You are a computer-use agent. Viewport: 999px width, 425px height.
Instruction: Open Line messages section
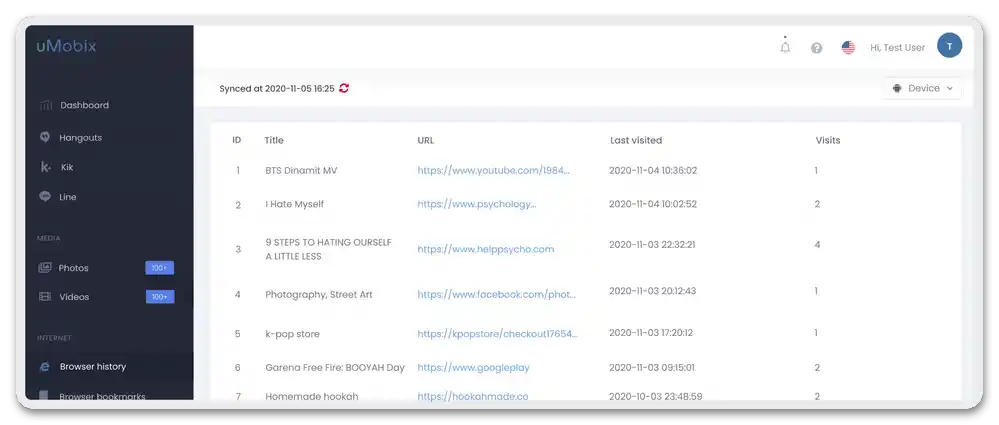coord(68,197)
